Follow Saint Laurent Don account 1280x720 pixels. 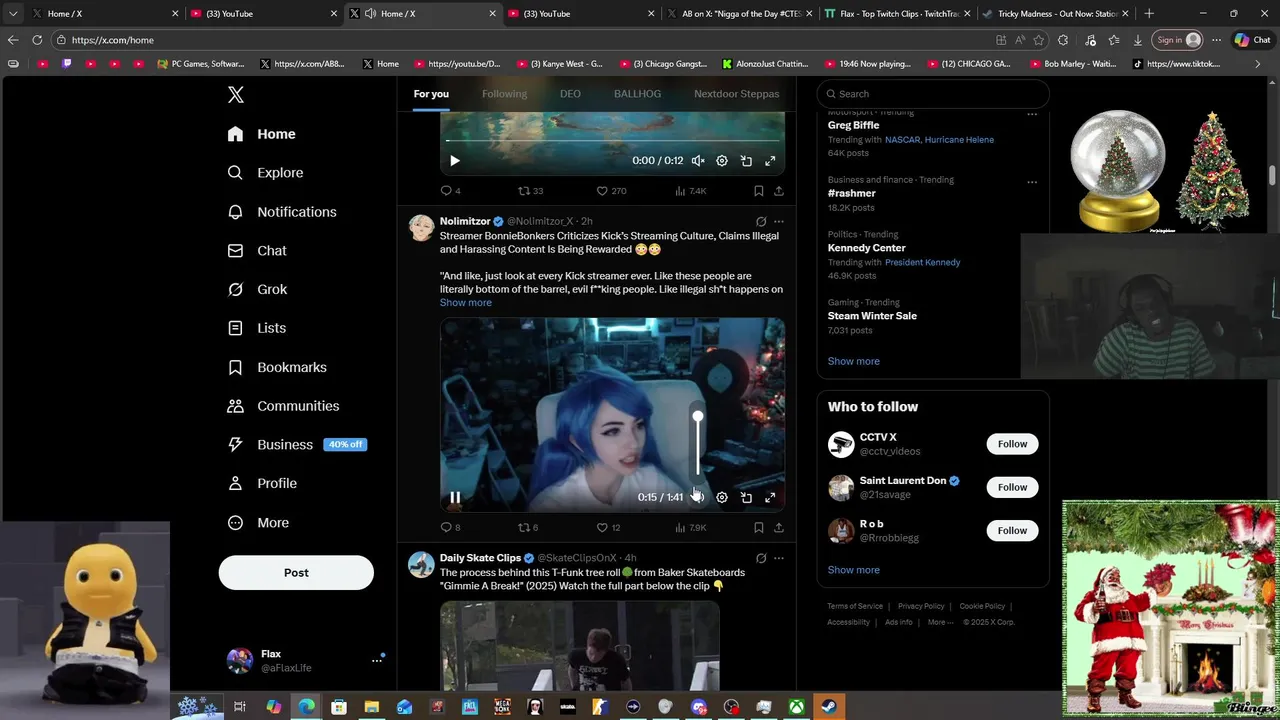point(1012,487)
